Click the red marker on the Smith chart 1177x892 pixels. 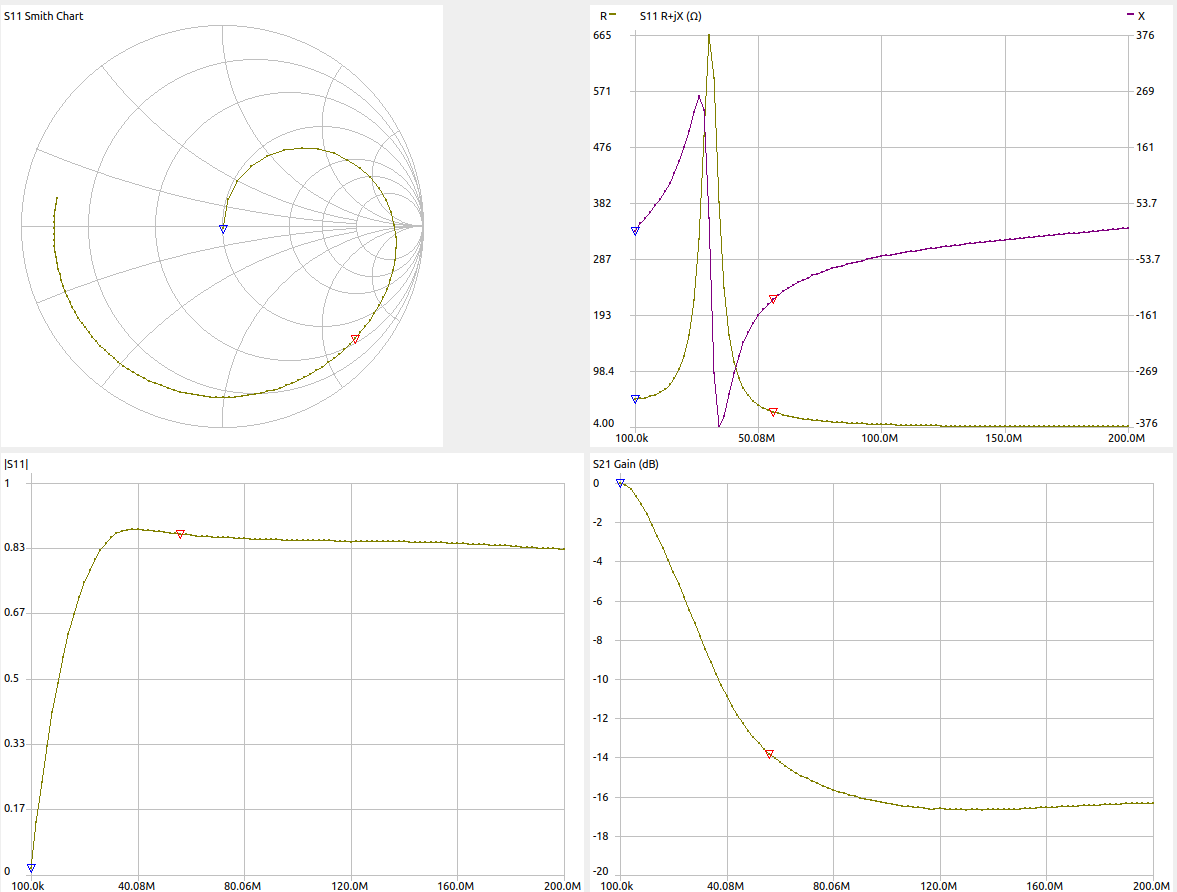pyautogui.click(x=355, y=340)
